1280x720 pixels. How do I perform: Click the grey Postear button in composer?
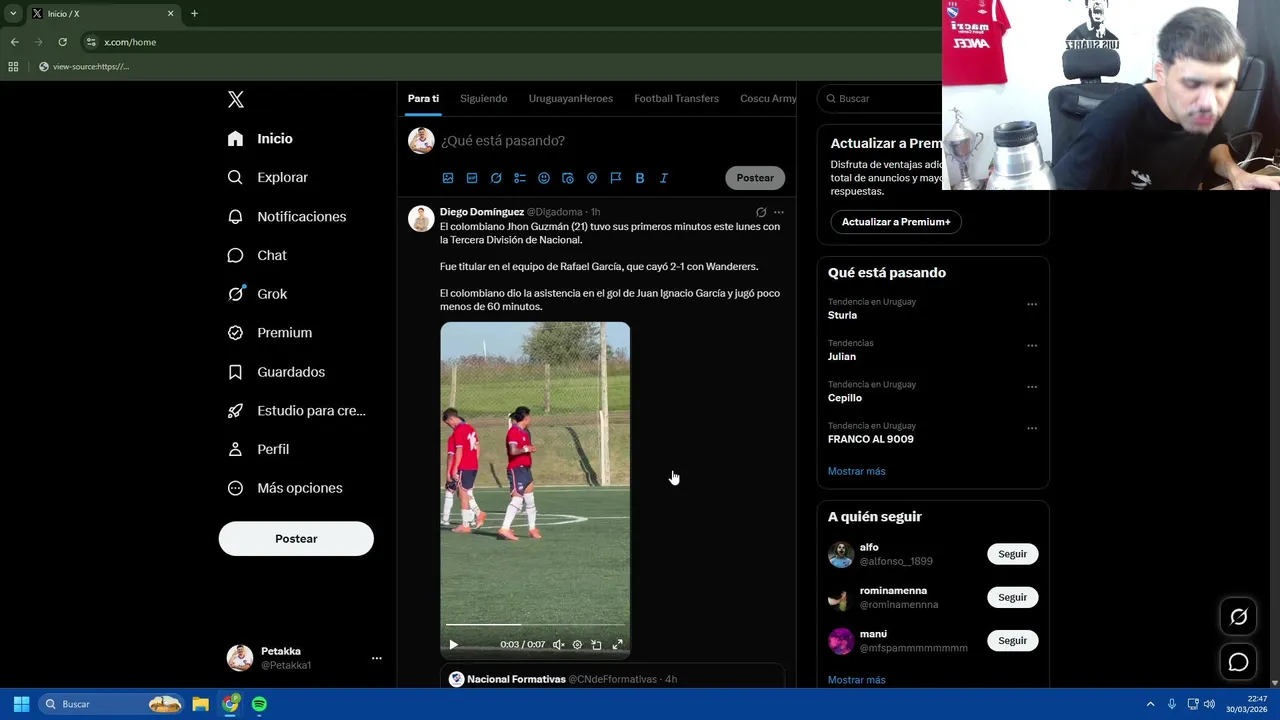(755, 178)
